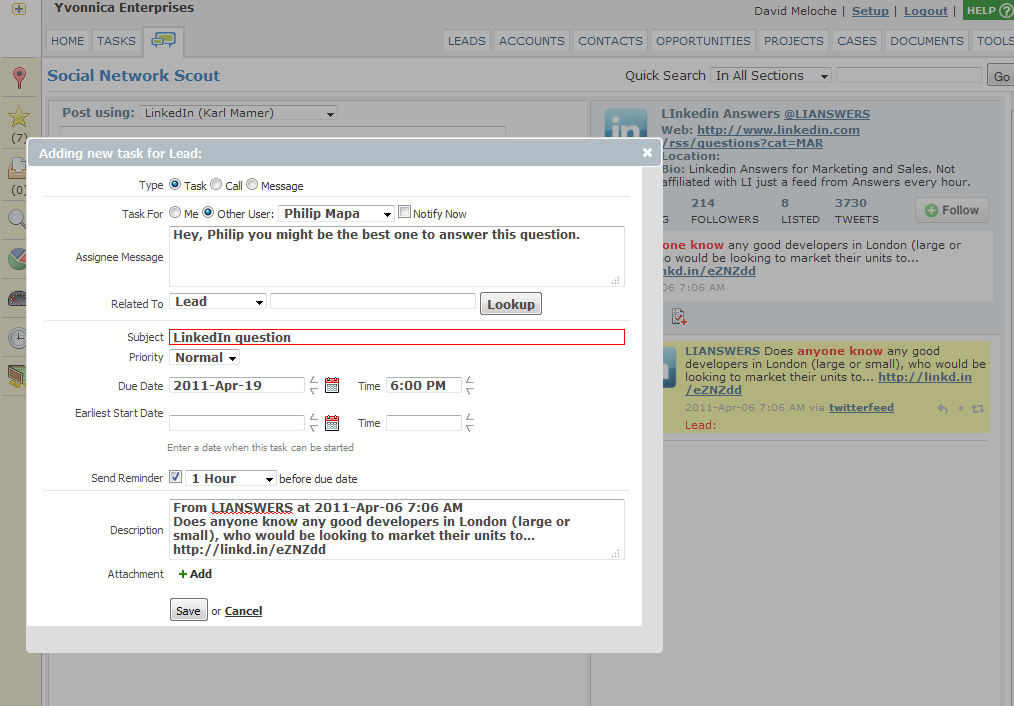This screenshot has height=706, width=1014.
Task: Click the retweet icon on LIANSWERS tweet
Action: point(978,409)
